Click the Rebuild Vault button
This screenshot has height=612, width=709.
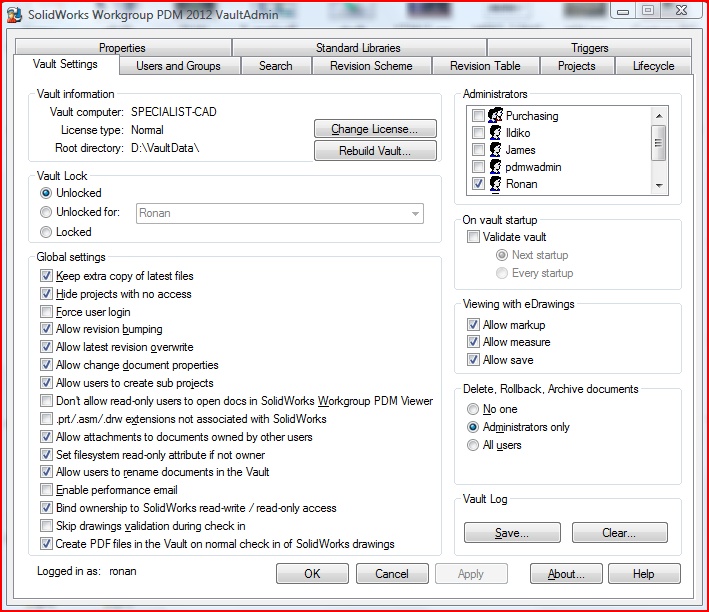tap(375, 151)
